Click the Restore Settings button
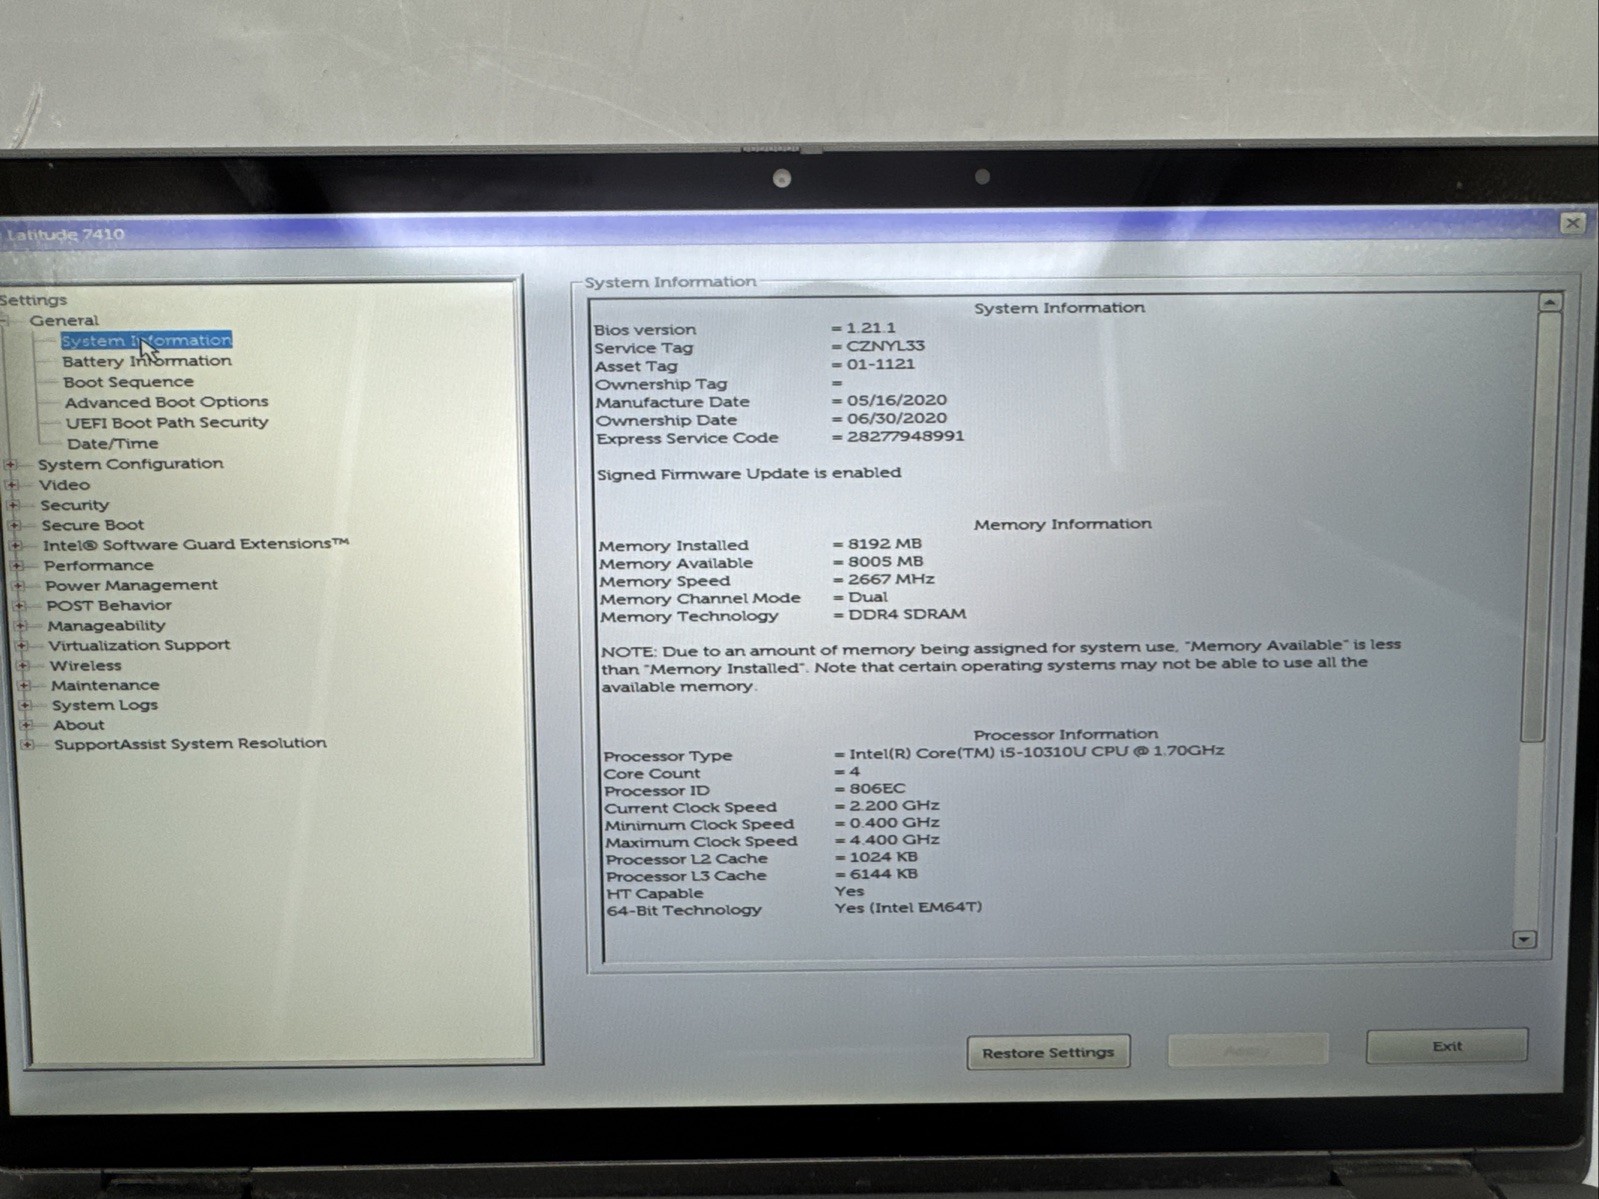1599x1199 pixels. [x=1048, y=1052]
